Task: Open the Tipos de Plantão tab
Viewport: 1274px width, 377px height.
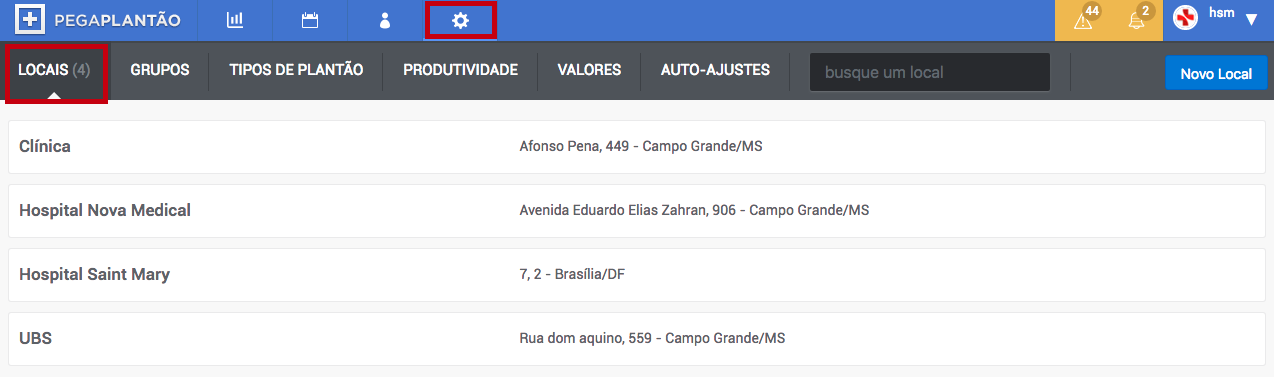Action: (296, 71)
